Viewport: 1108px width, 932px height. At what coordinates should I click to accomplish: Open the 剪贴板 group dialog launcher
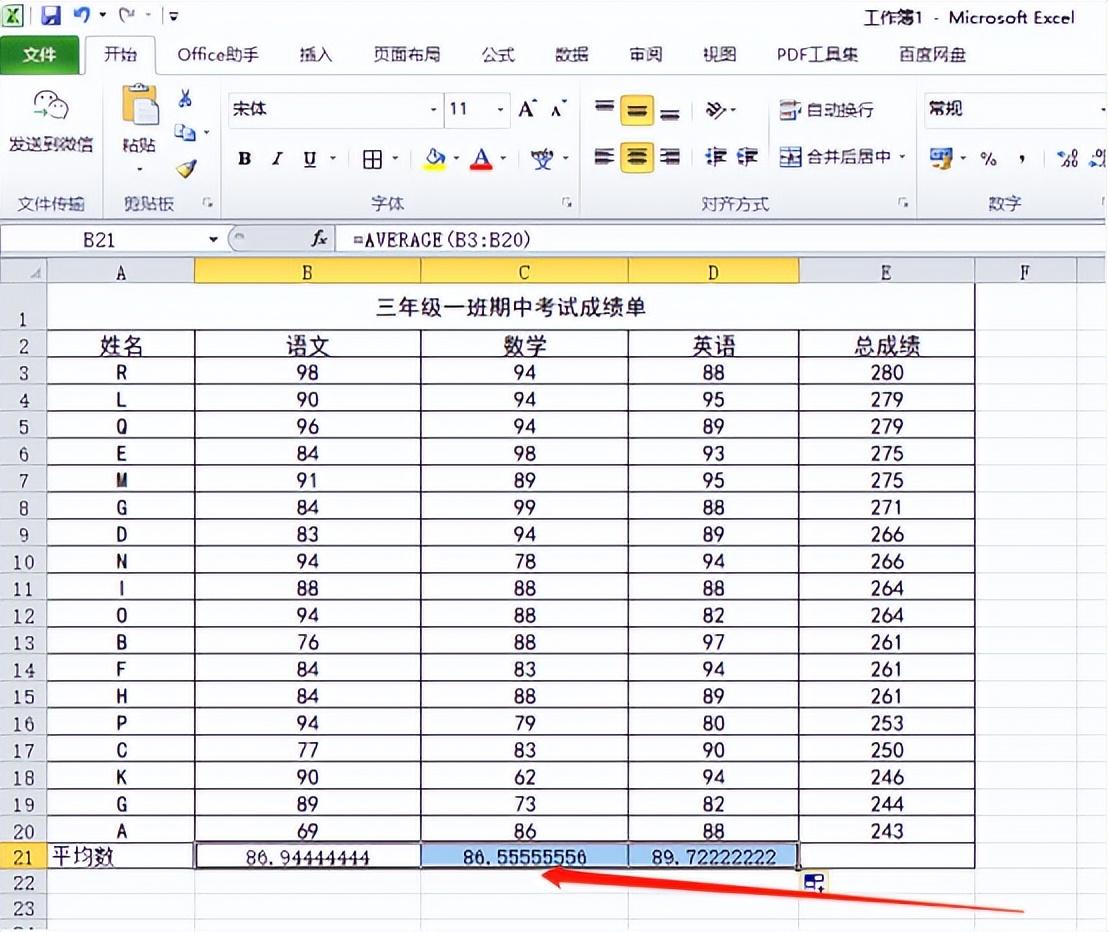click(x=207, y=203)
